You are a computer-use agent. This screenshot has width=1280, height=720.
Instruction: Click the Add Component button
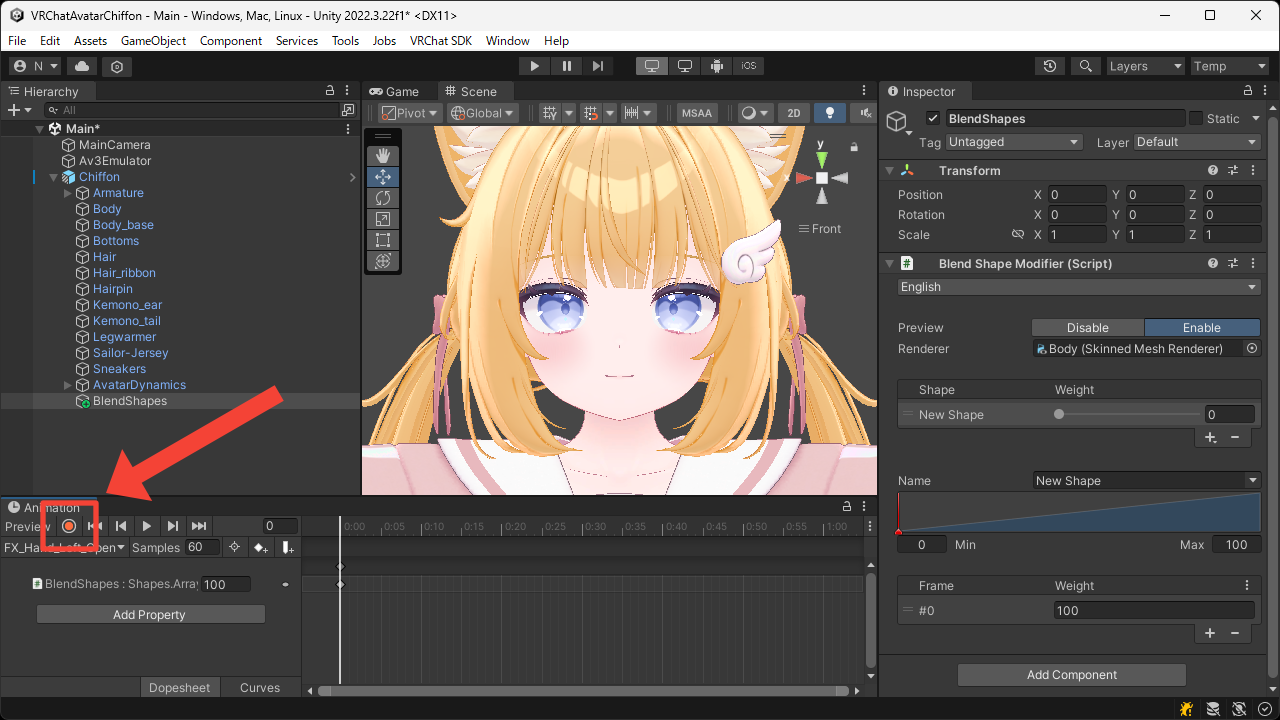tap(1071, 675)
